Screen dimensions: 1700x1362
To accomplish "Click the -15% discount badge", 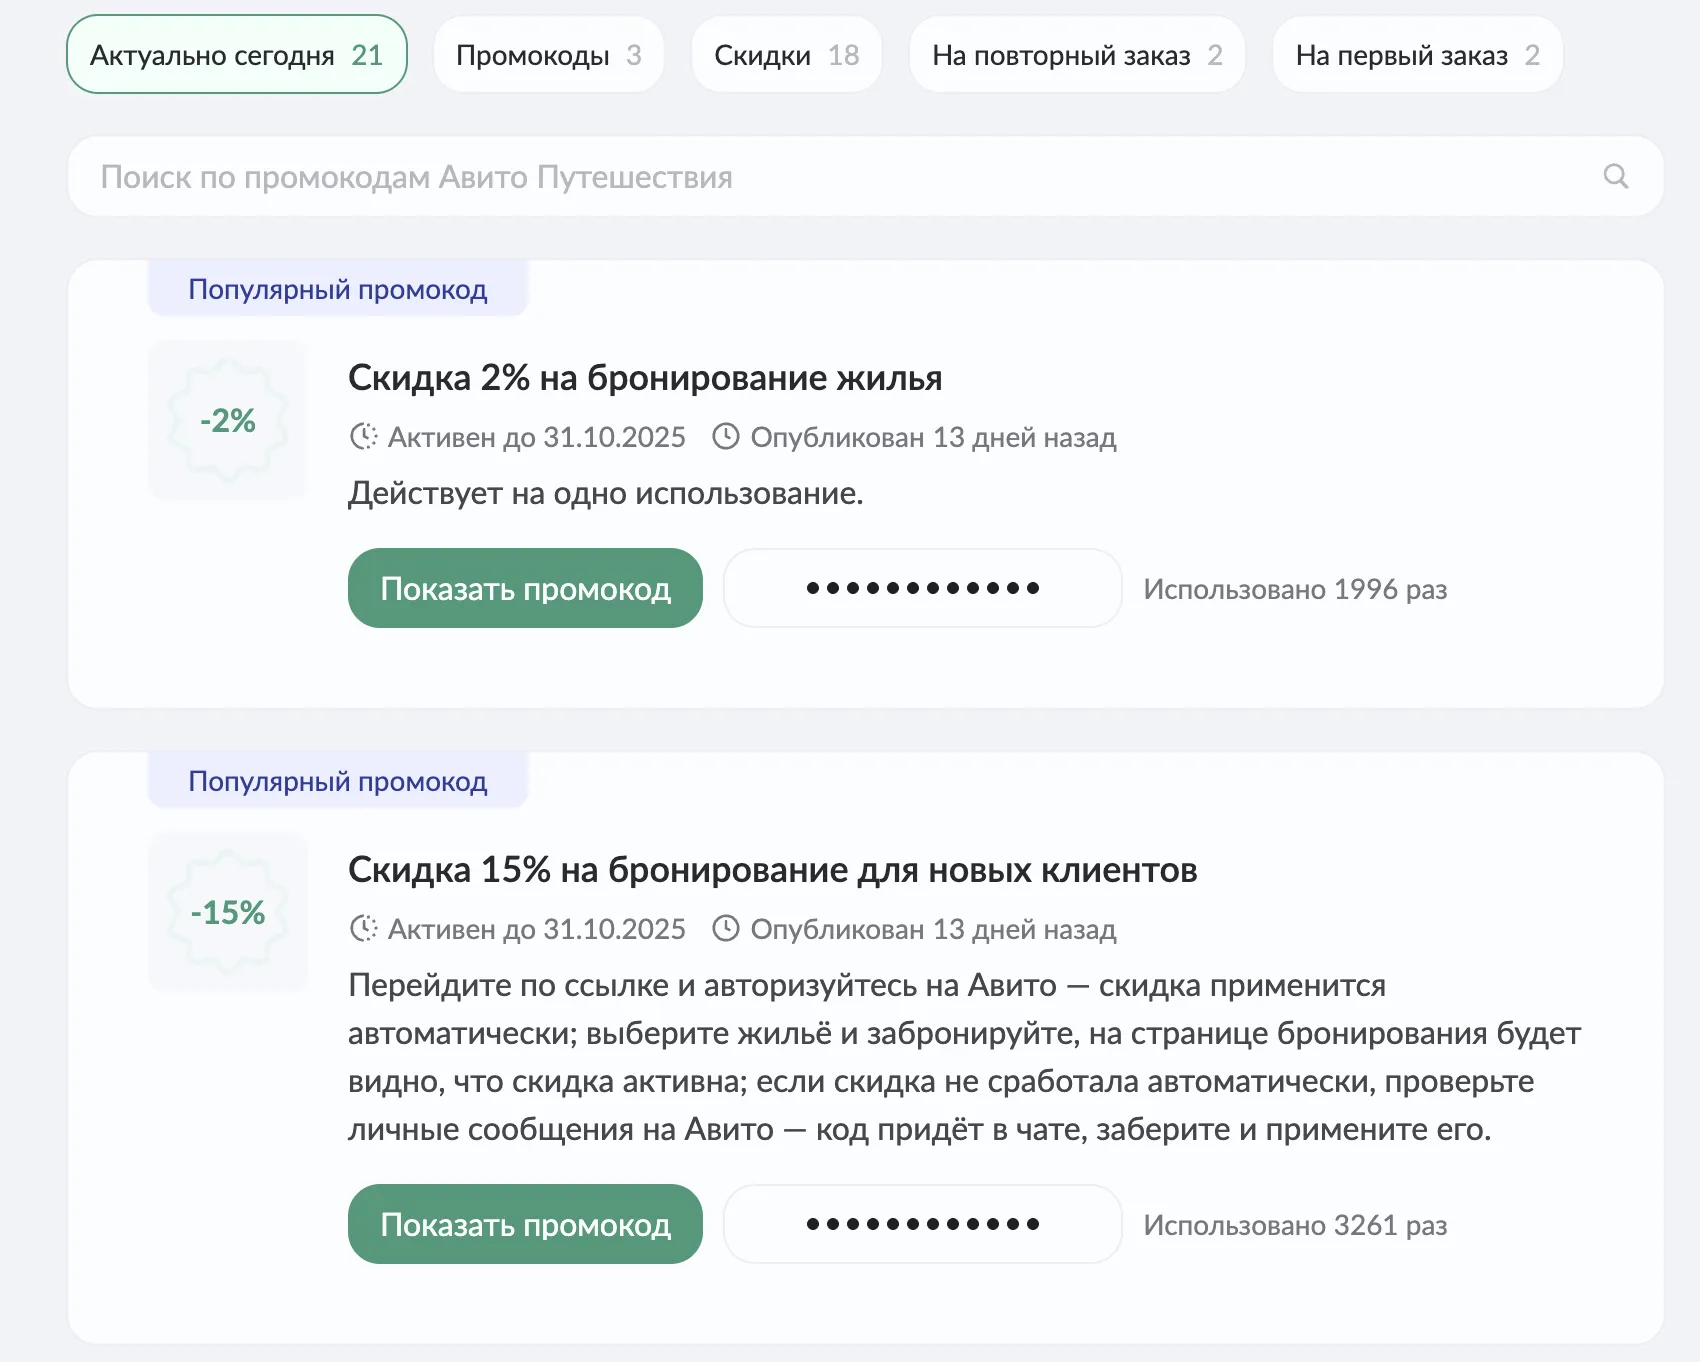I will pyautogui.click(x=228, y=912).
